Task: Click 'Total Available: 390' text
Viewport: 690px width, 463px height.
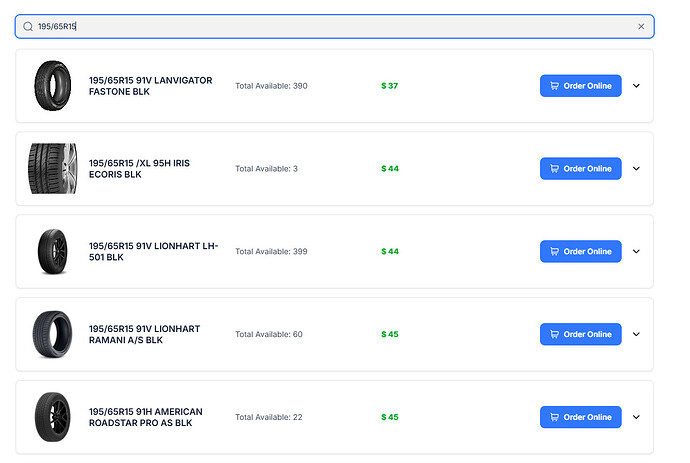Action: click(x=271, y=86)
